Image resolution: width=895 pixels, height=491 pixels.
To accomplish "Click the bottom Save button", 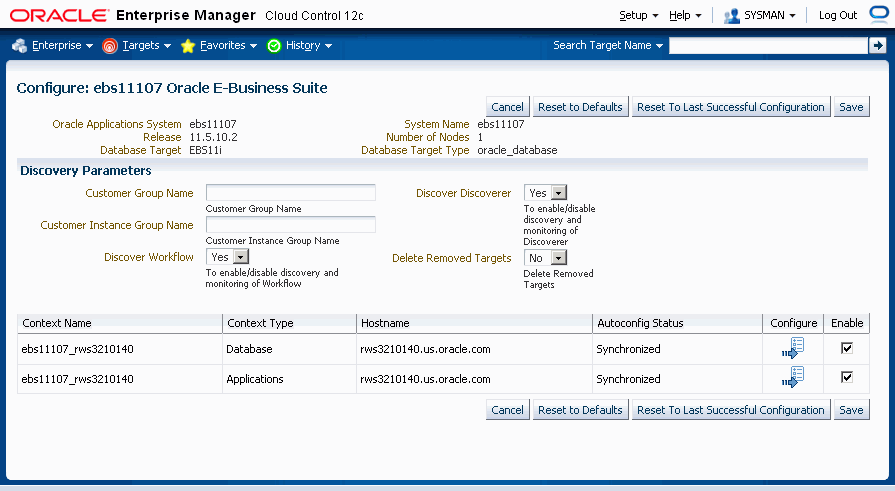I will click(x=851, y=410).
